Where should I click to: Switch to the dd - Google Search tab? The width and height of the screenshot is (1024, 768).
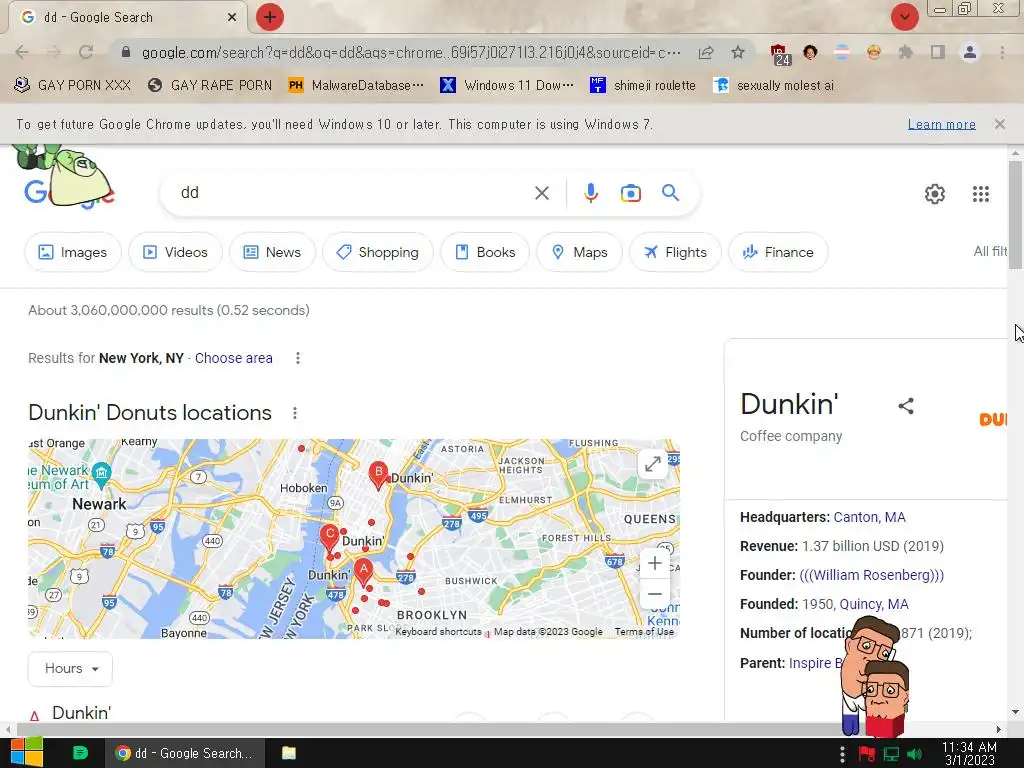click(x=126, y=18)
